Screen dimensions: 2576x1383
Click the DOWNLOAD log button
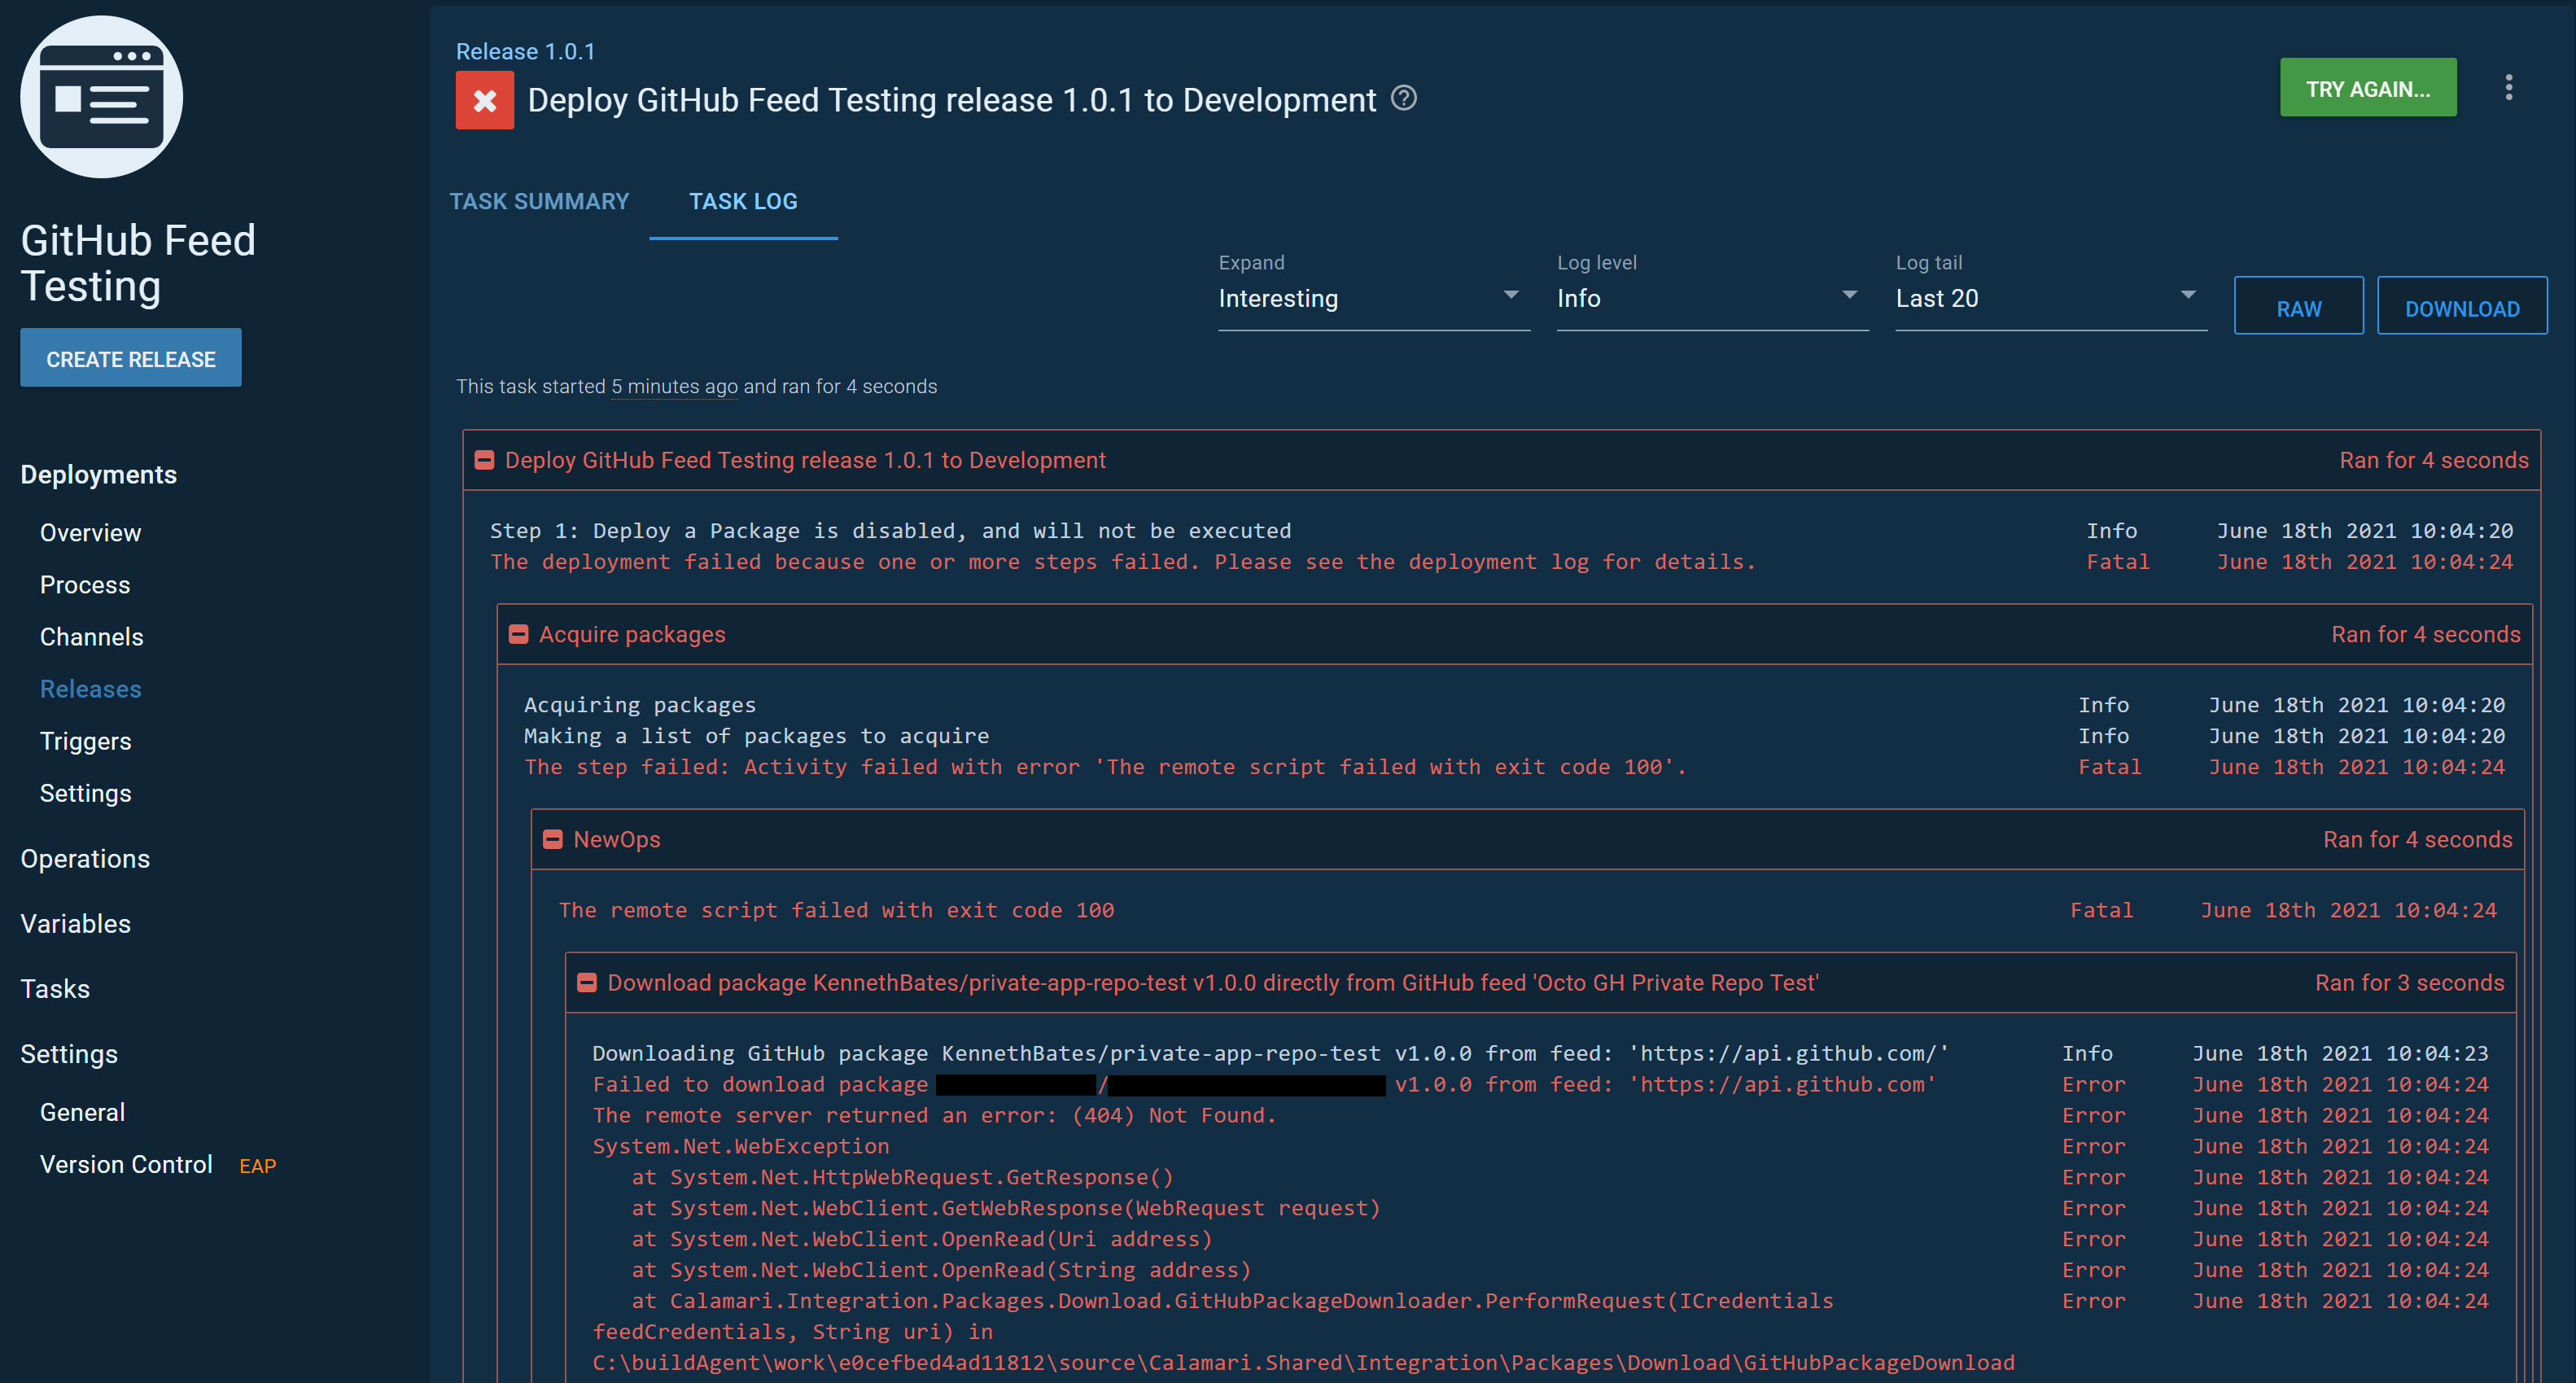(x=2462, y=306)
